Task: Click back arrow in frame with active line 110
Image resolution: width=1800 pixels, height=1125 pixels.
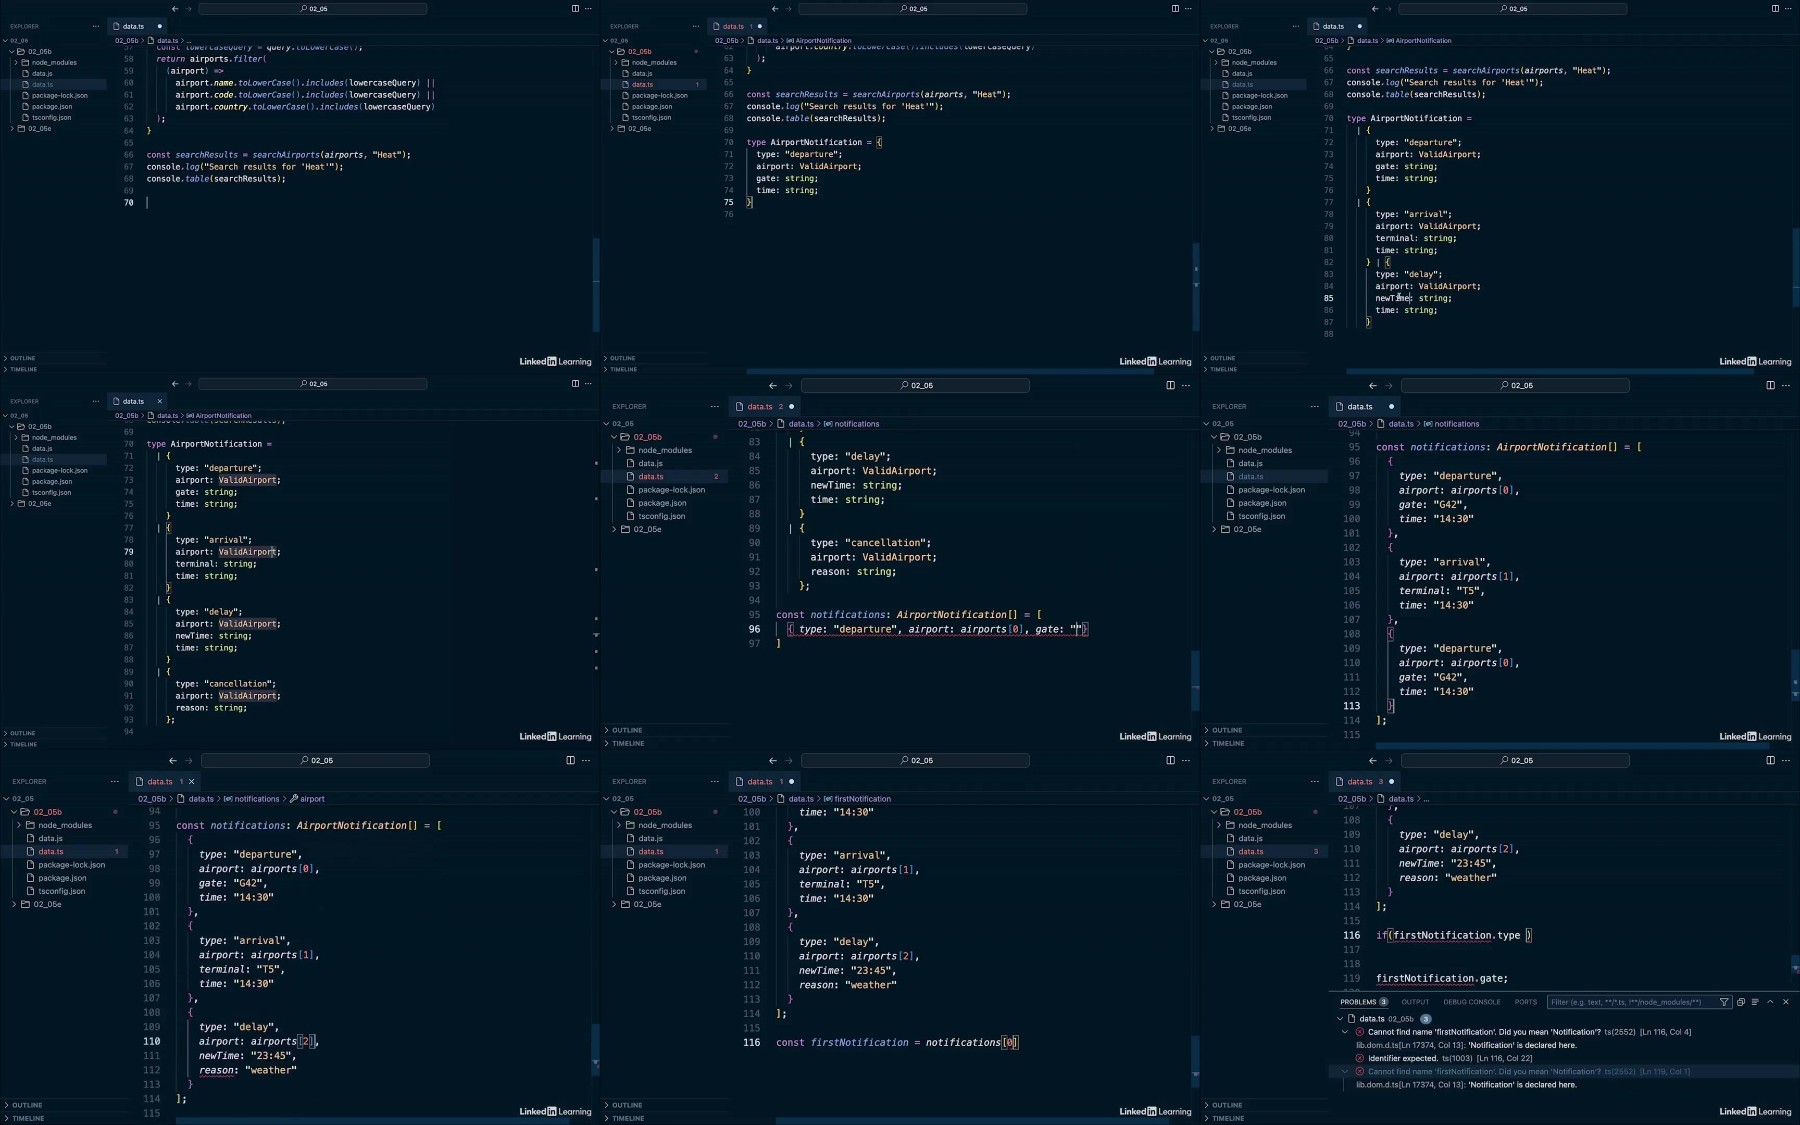Action: 173,760
